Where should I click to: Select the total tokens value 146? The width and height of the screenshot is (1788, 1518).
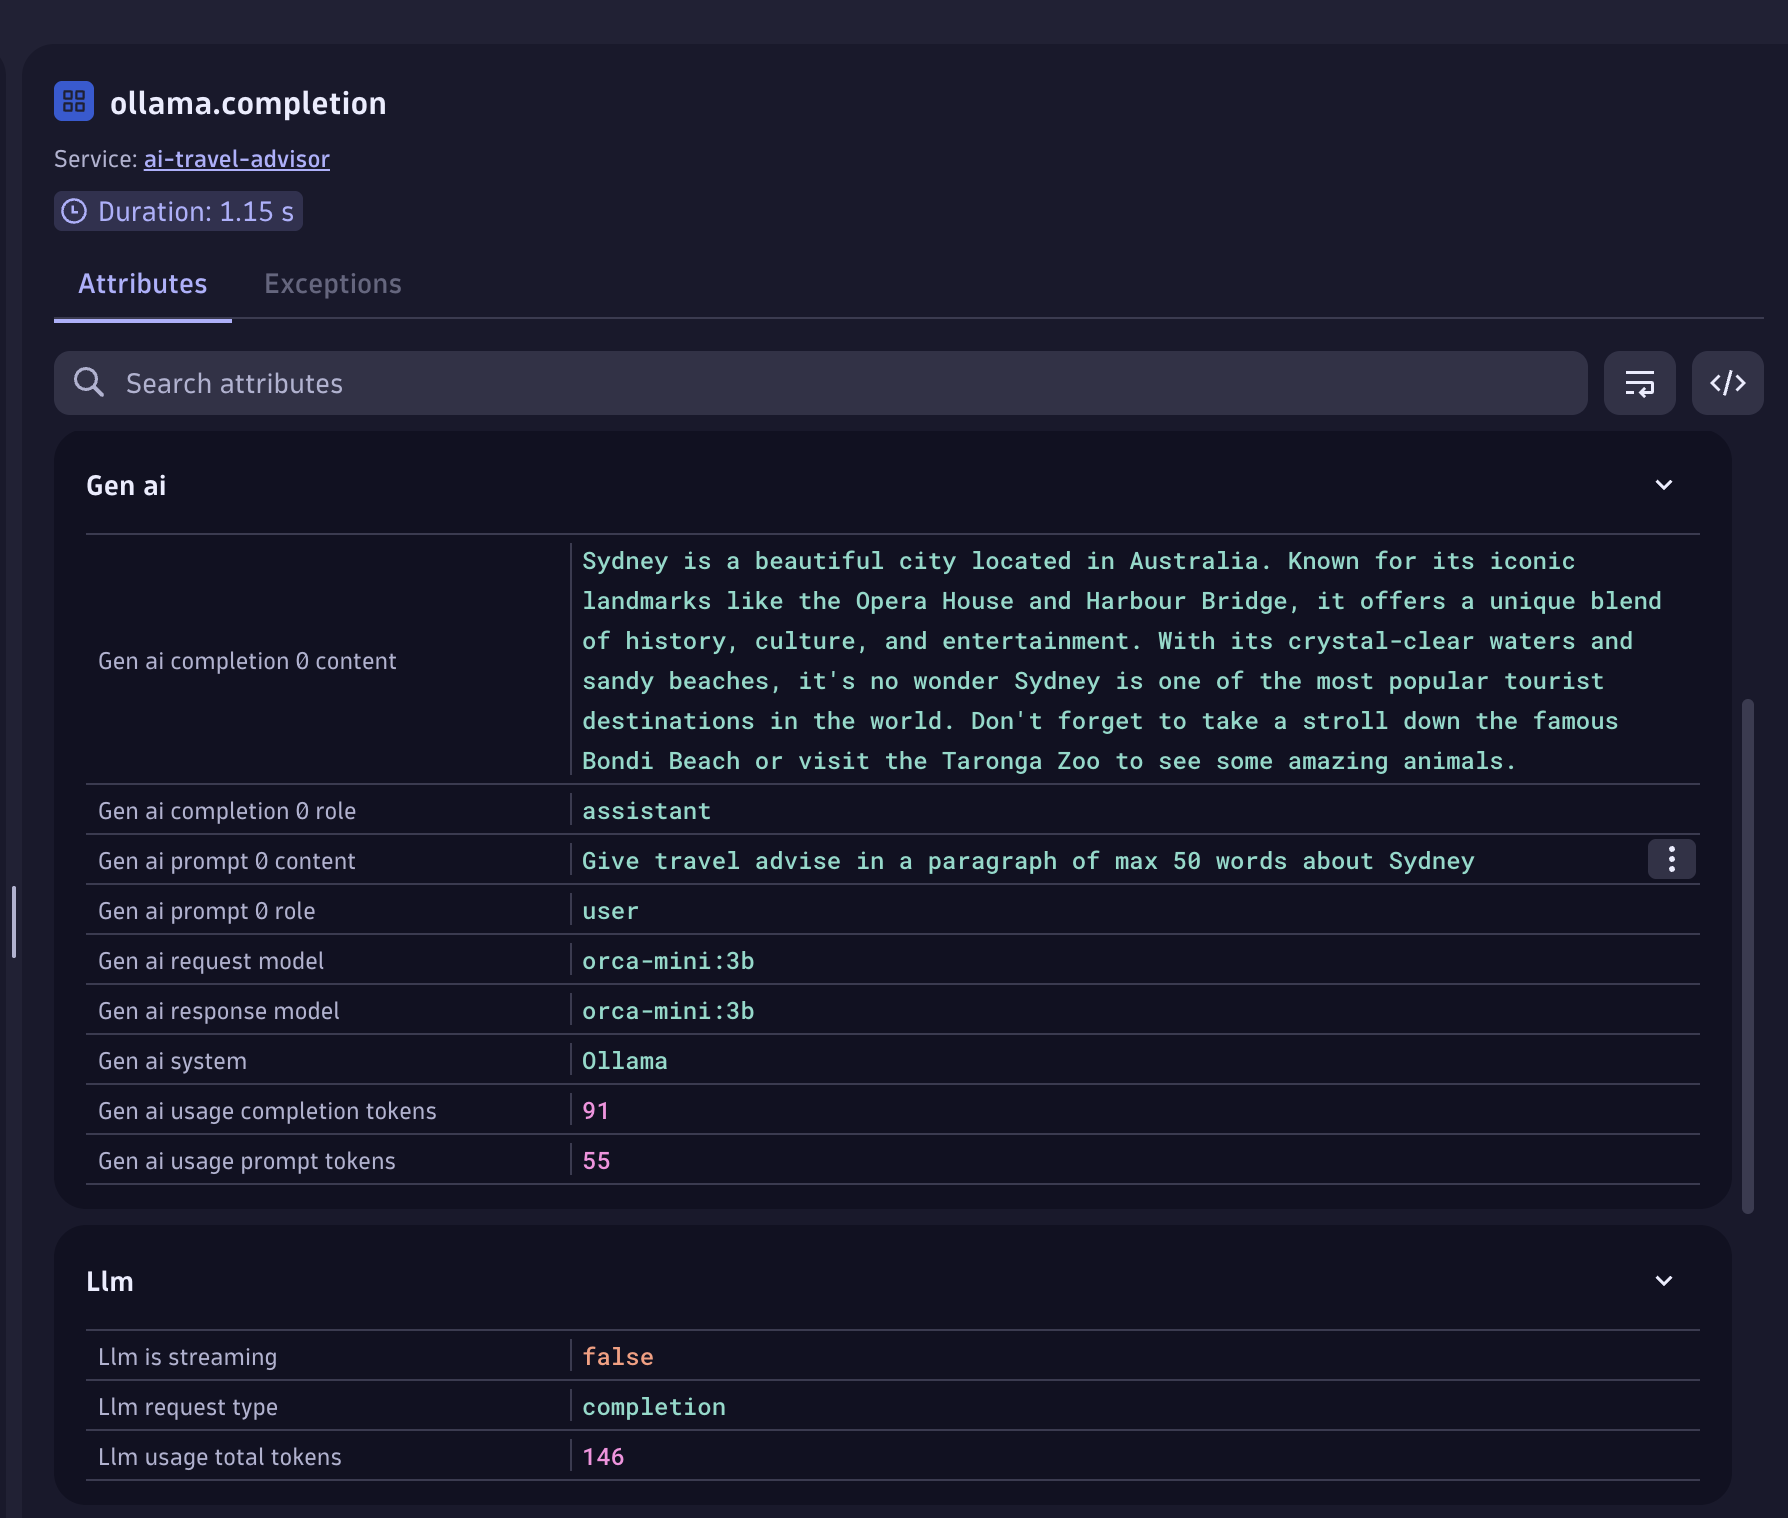click(x=603, y=1457)
